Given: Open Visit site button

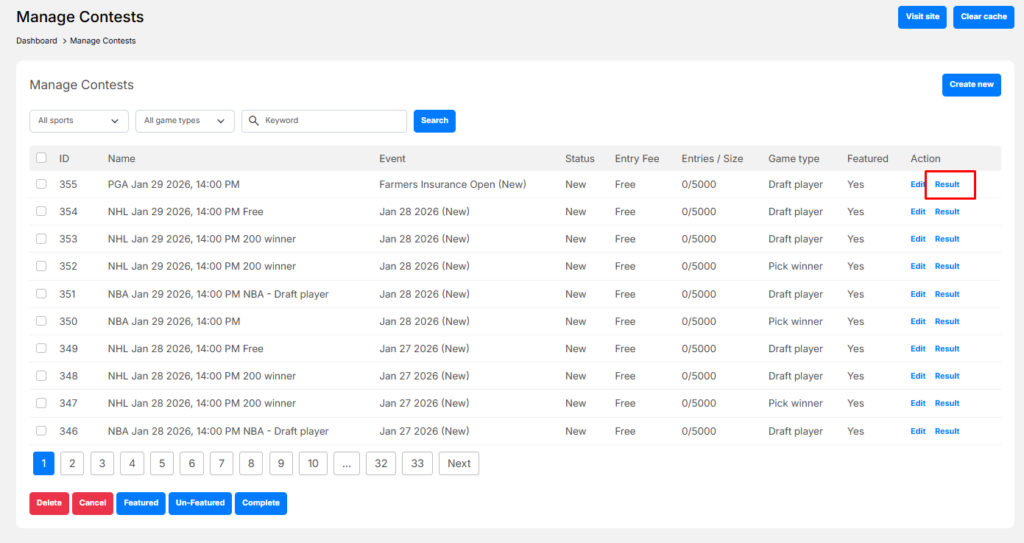Looking at the screenshot, I should (922, 17).
